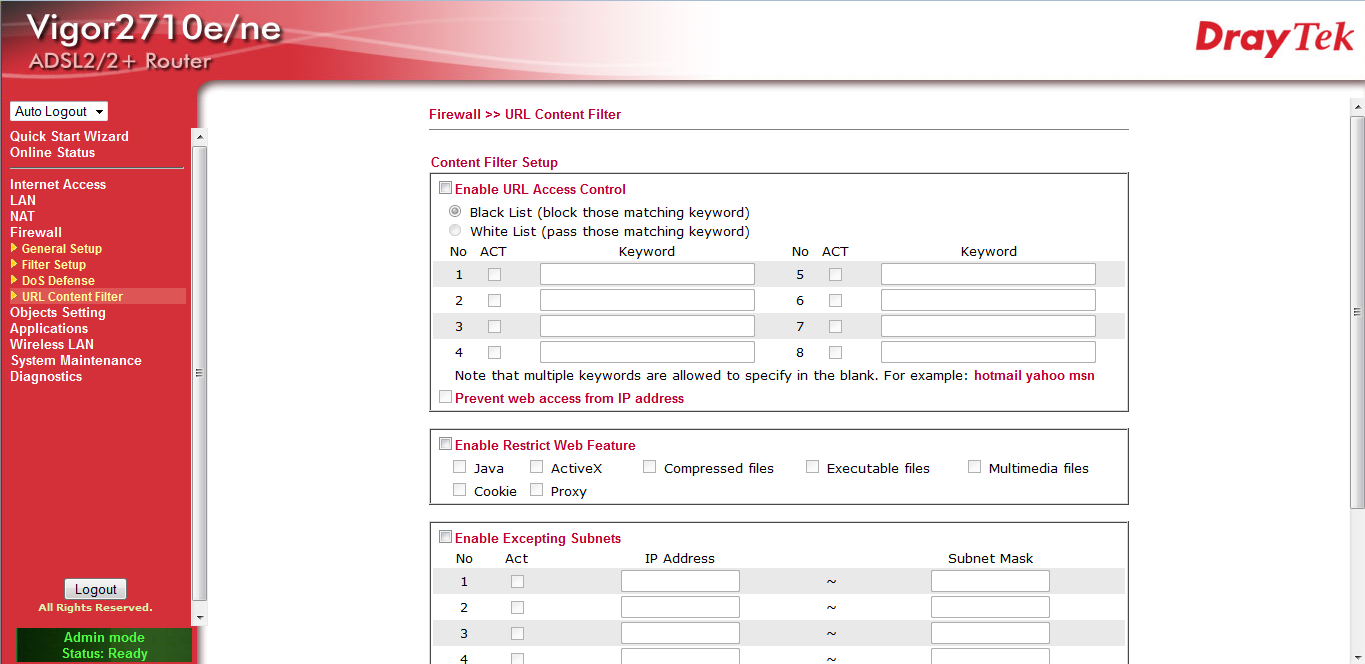Select the White List radio button

pyautogui.click(x=456, y=231)
